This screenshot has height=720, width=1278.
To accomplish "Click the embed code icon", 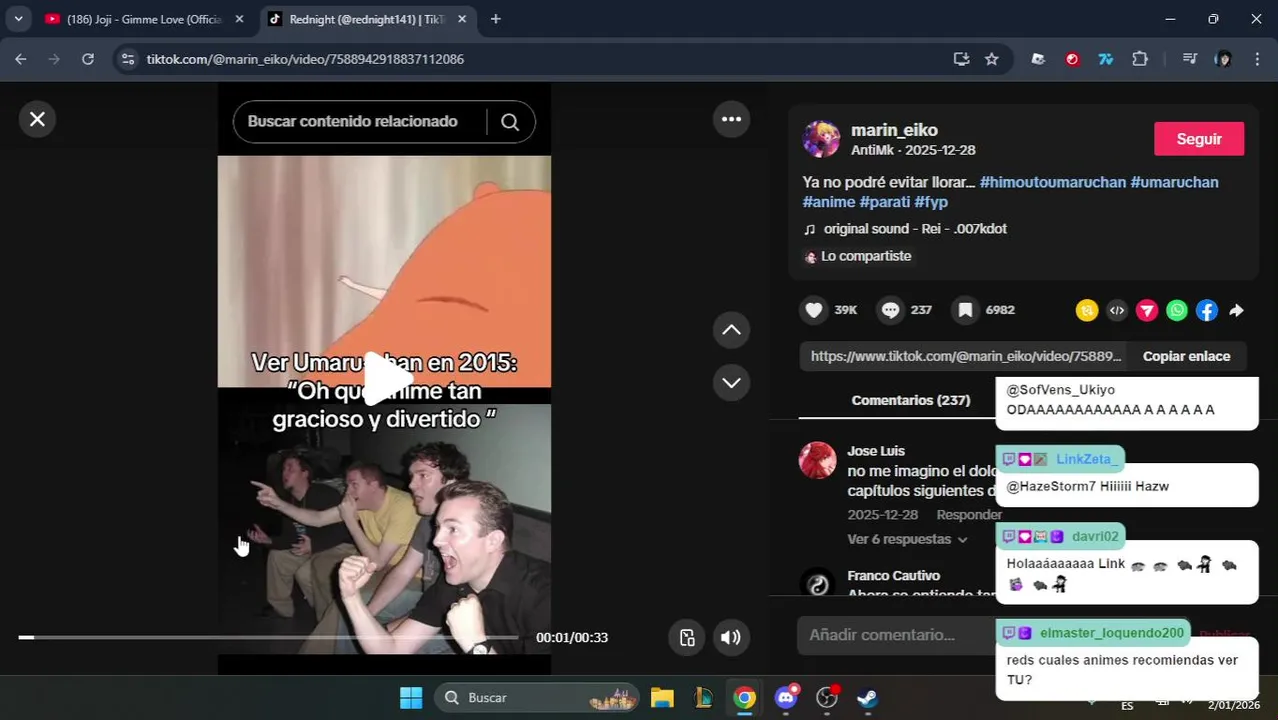I will pyautogui.click(x=1117, y=311).
